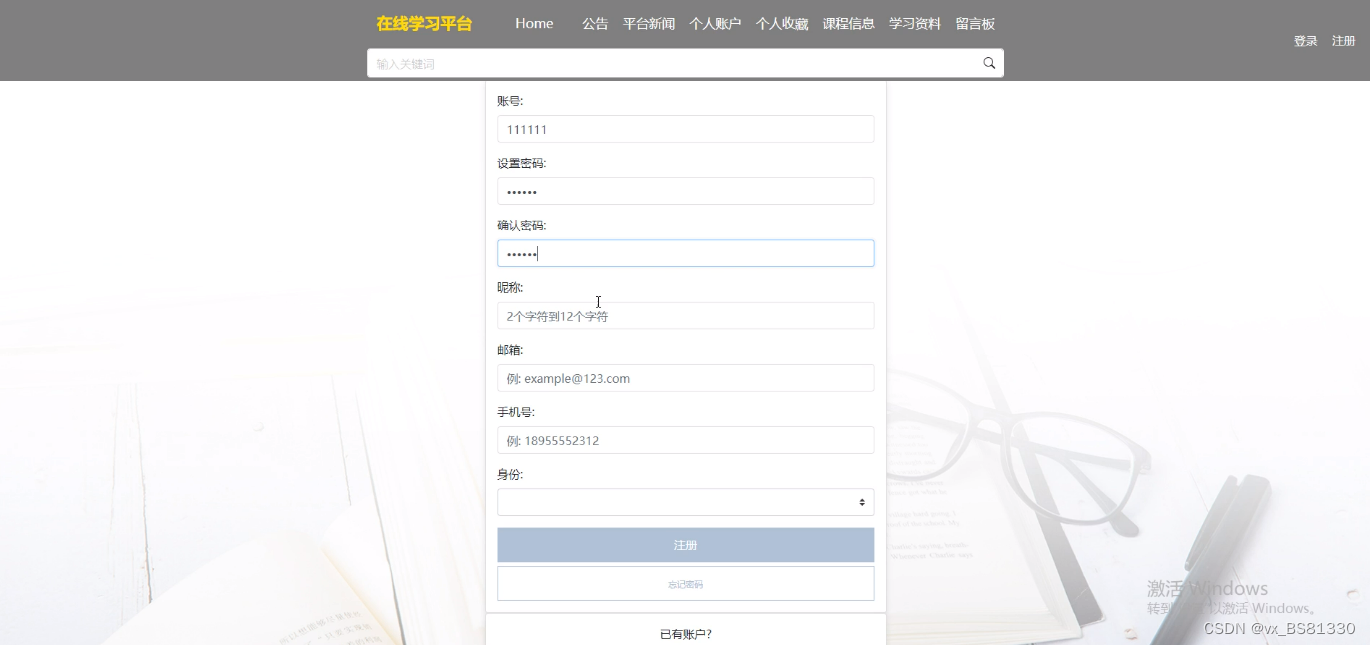Focus the 邮箱 email input
Viewport: 1370px width, 645px height.
685,378
